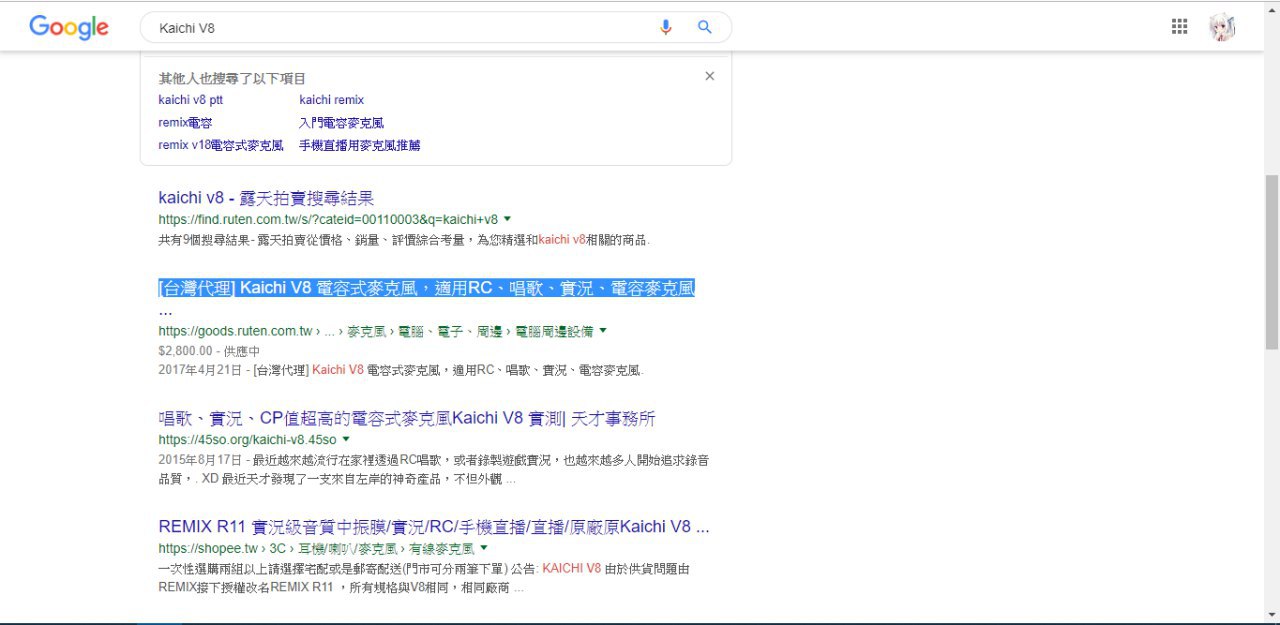1280x625 pixels.
Task: Expand dropdown arrow next to shopee.tw breadcrumb
Action: tap(484, 549)
